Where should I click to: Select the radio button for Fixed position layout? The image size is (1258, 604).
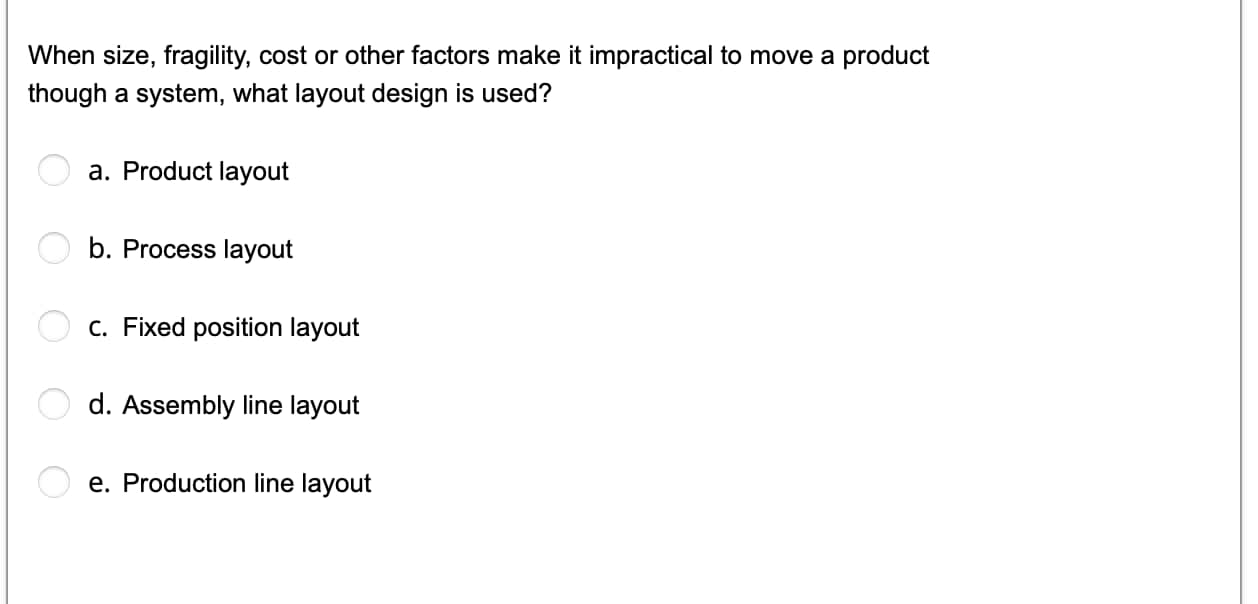(54, 325)
